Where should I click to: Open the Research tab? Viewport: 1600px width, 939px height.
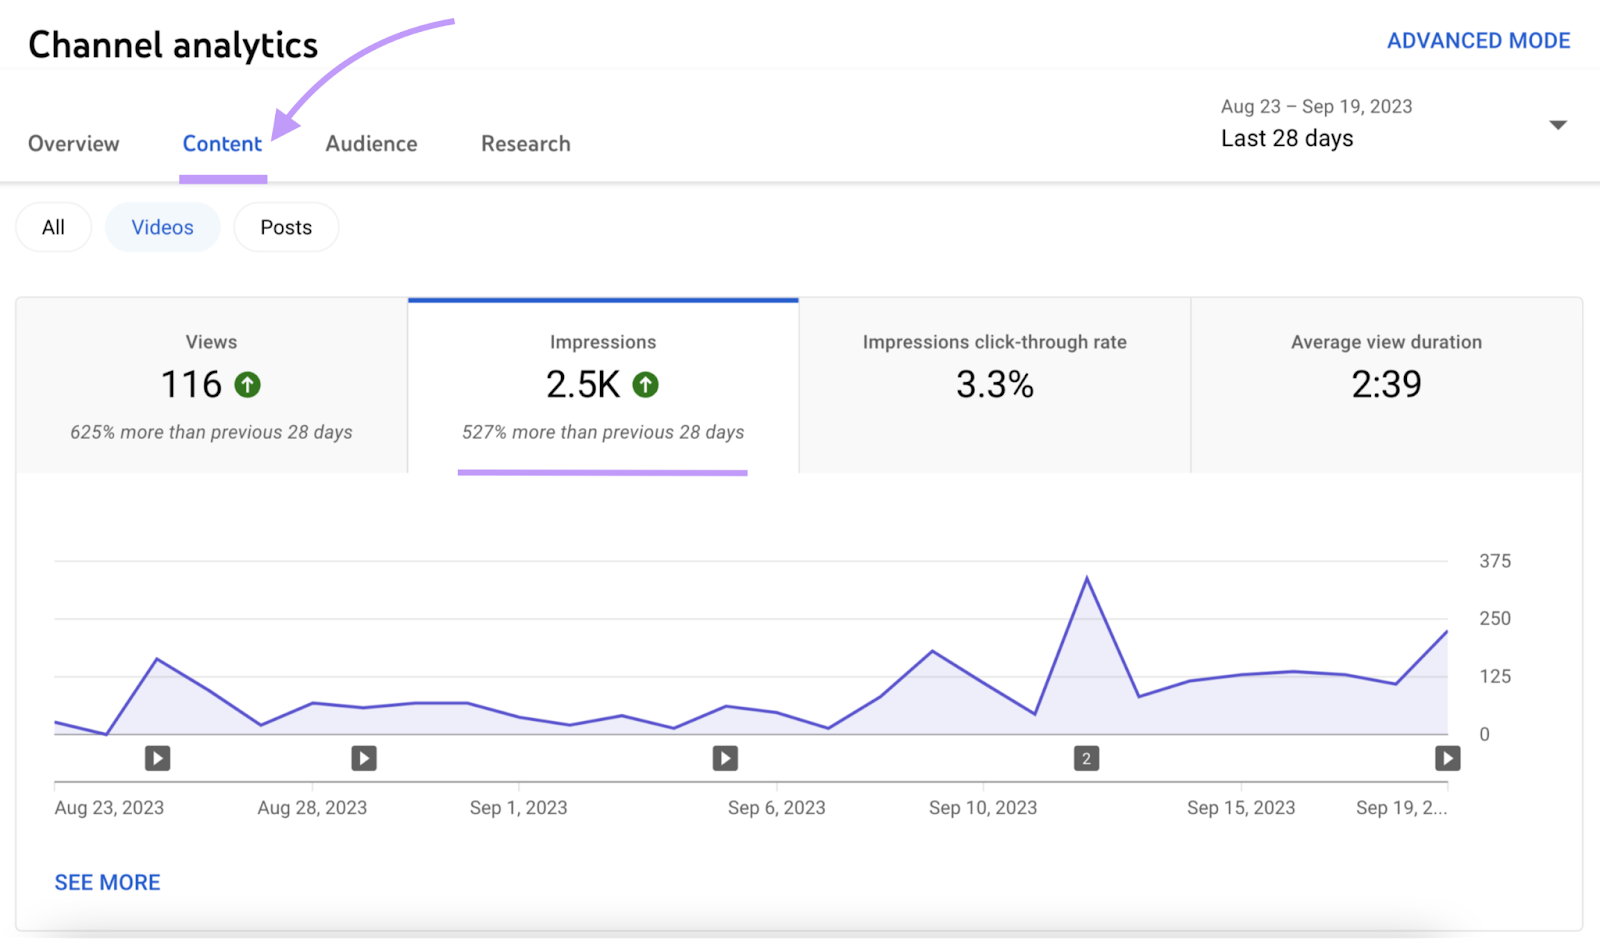click(x=525, y=143)
